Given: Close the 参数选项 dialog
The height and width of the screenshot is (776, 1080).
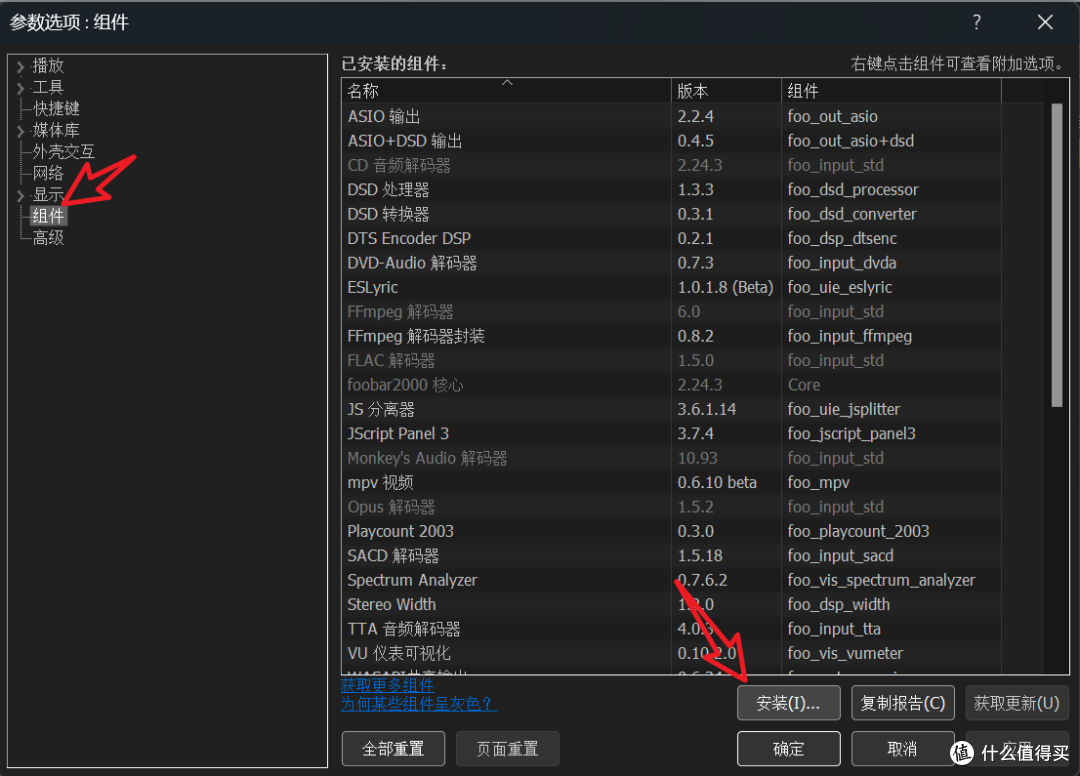Looking at the screenshot, I should tap(1045, 22).
